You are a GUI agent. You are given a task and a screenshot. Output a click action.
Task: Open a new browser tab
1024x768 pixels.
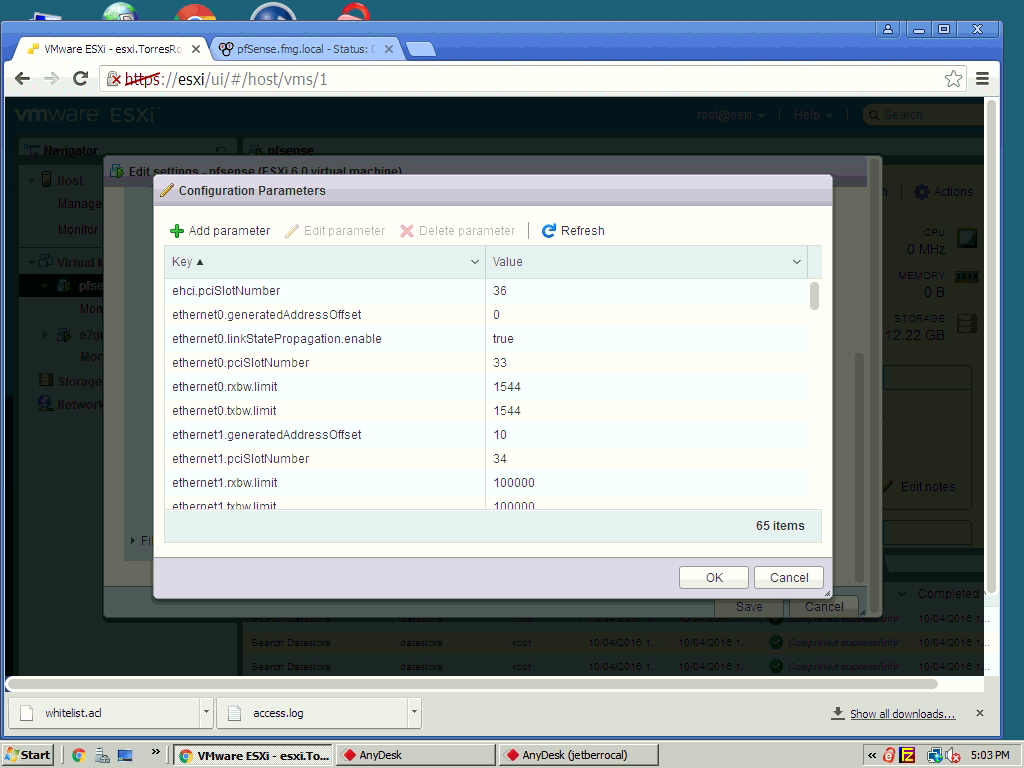point(421,49)
